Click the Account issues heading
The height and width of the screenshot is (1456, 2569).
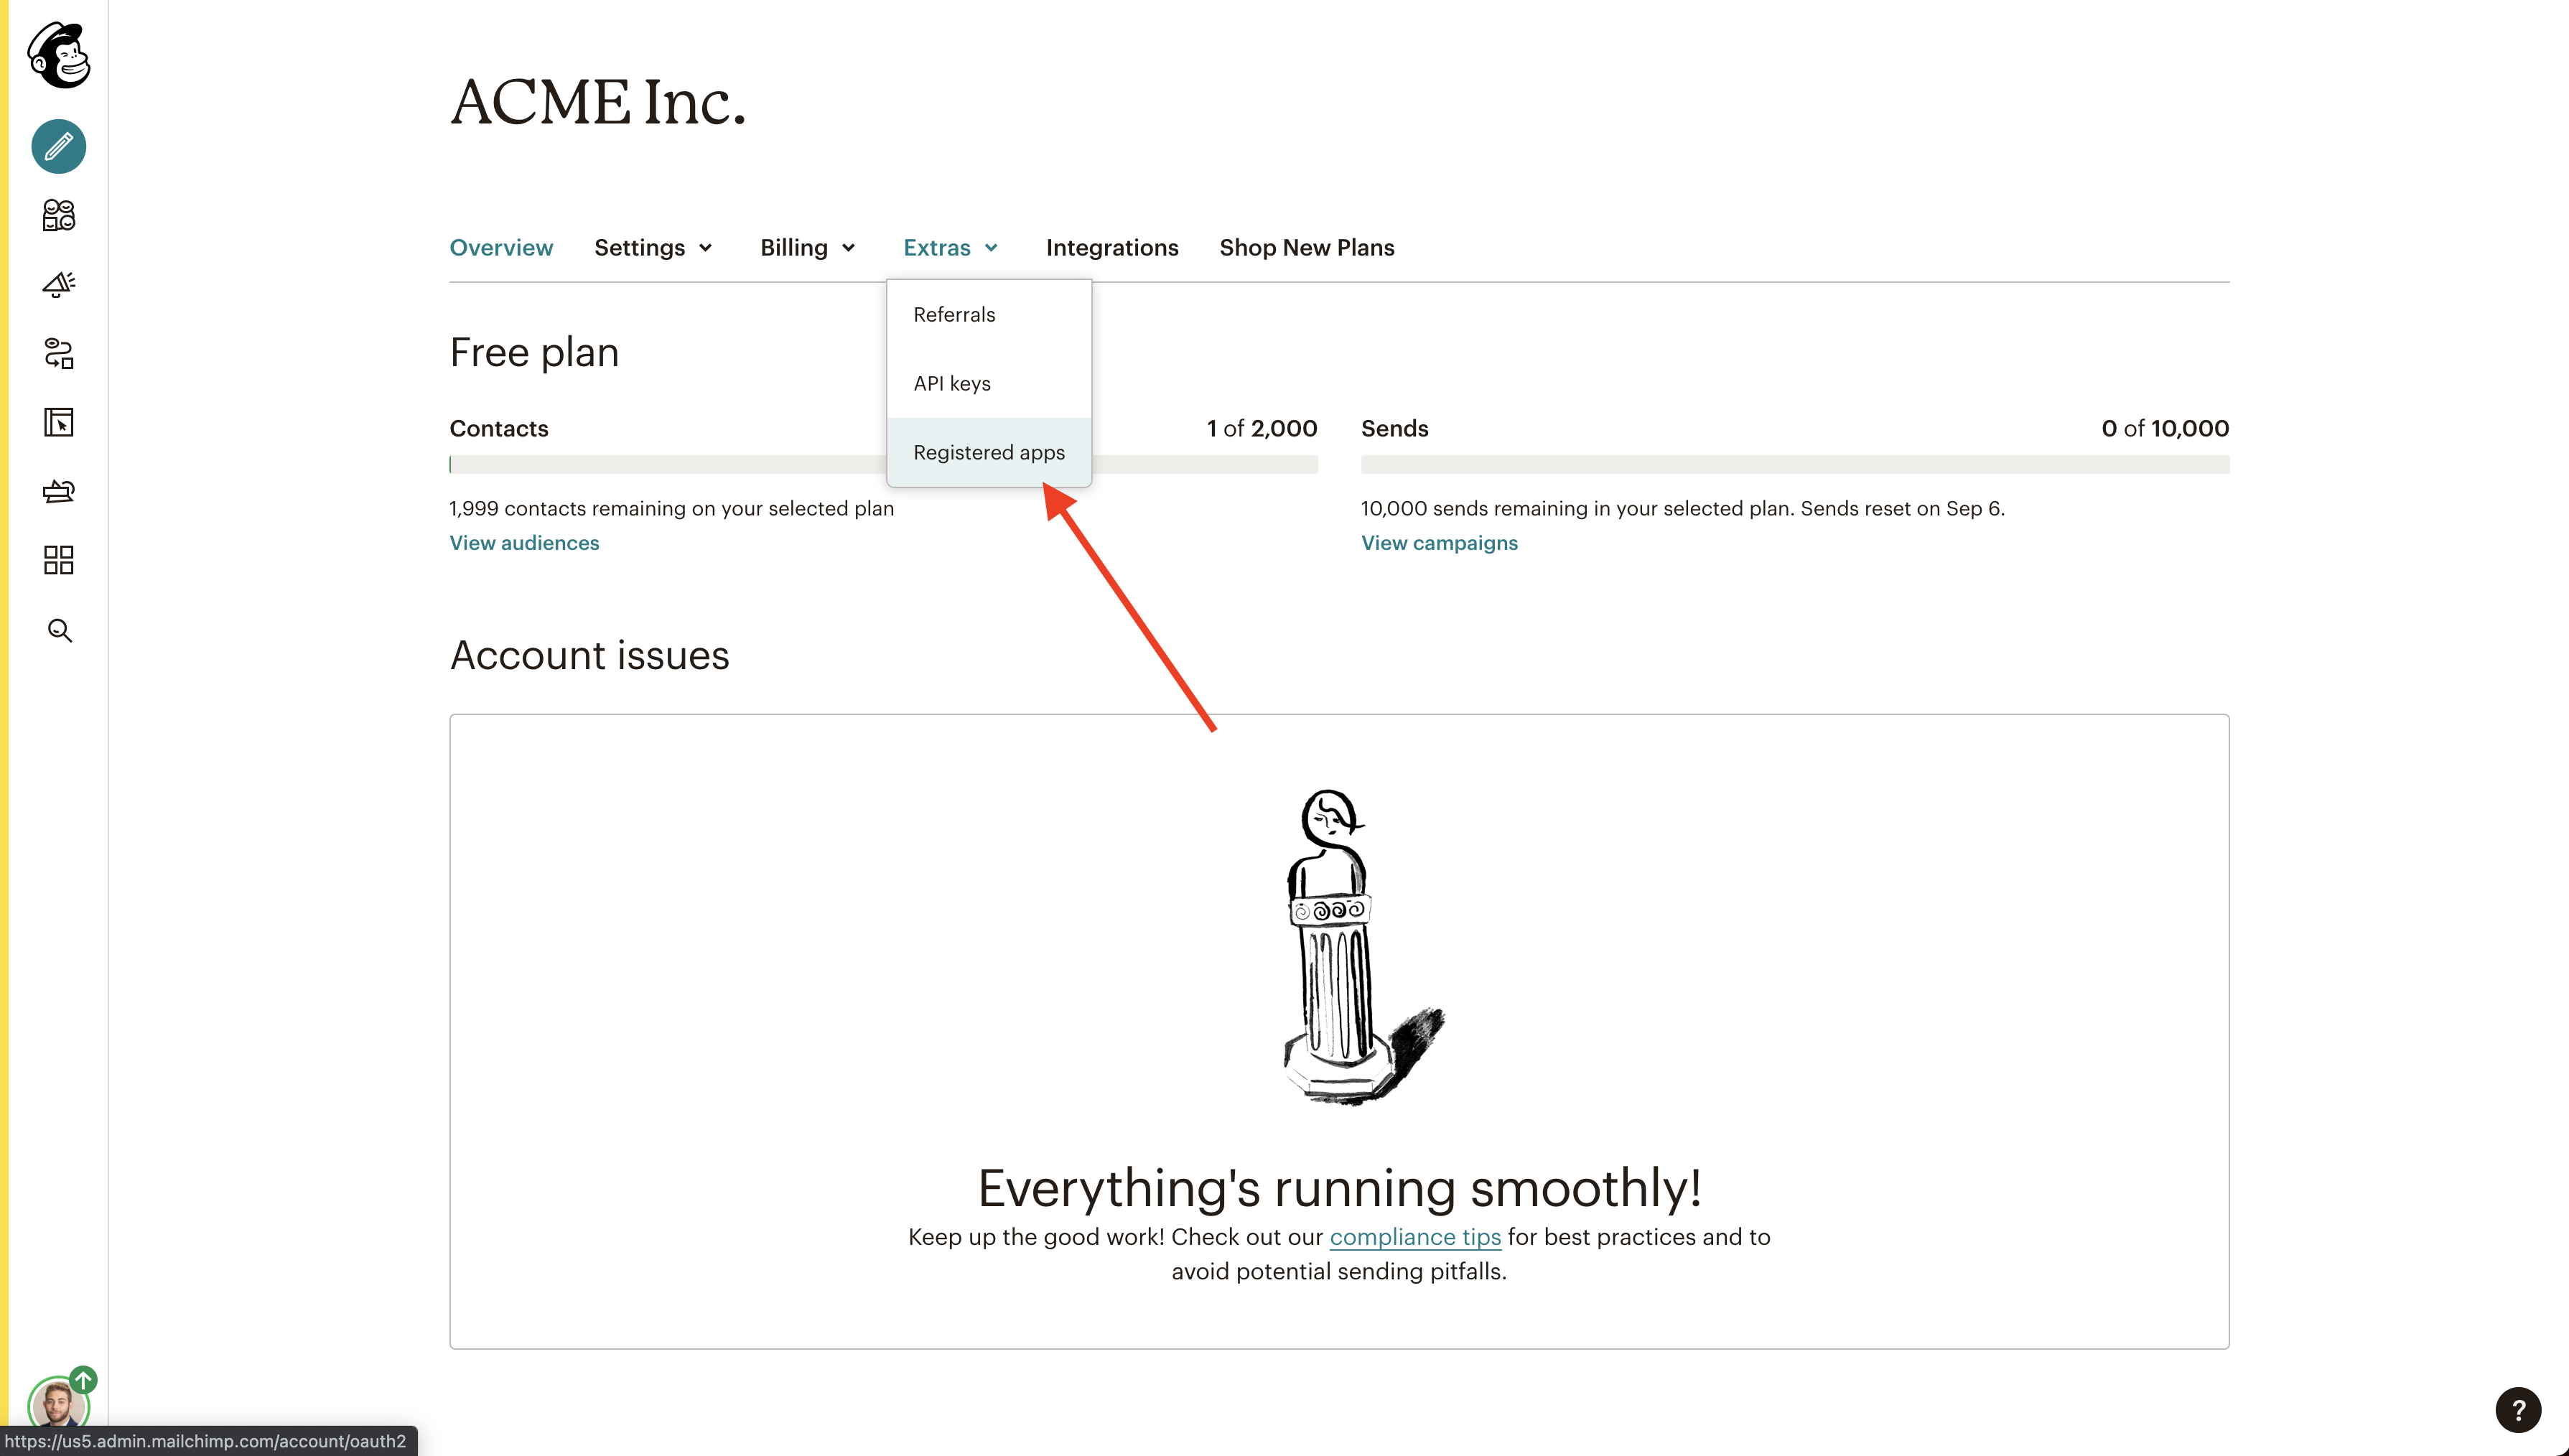tap(589, 656)
